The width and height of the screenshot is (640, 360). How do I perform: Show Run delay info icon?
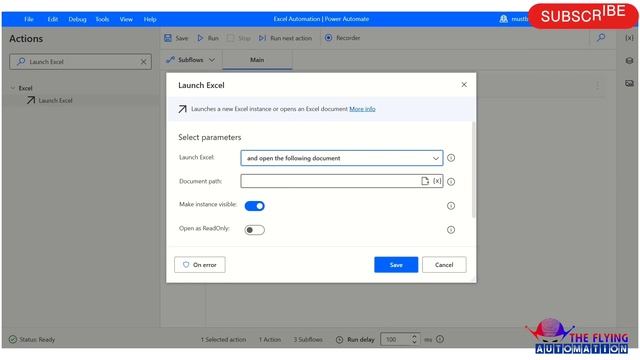coord(440,339)
